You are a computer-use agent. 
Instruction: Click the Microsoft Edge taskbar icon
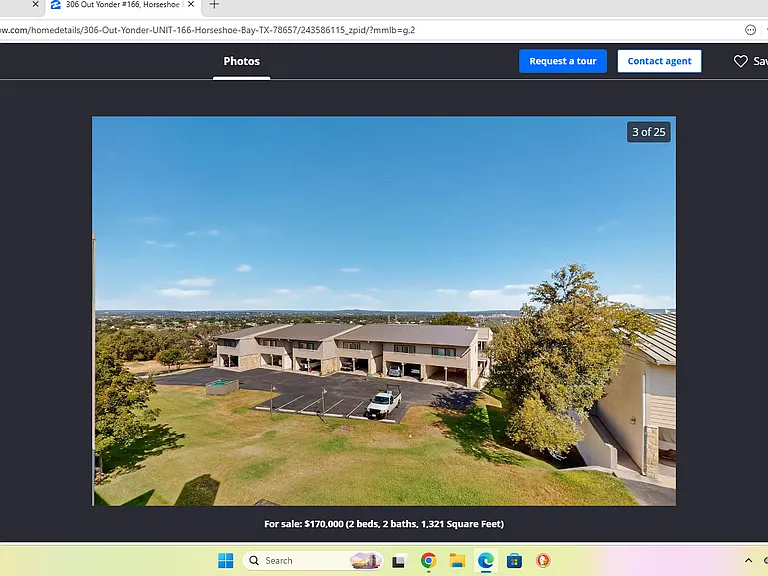pyautogui.click(x=485, y=560)
